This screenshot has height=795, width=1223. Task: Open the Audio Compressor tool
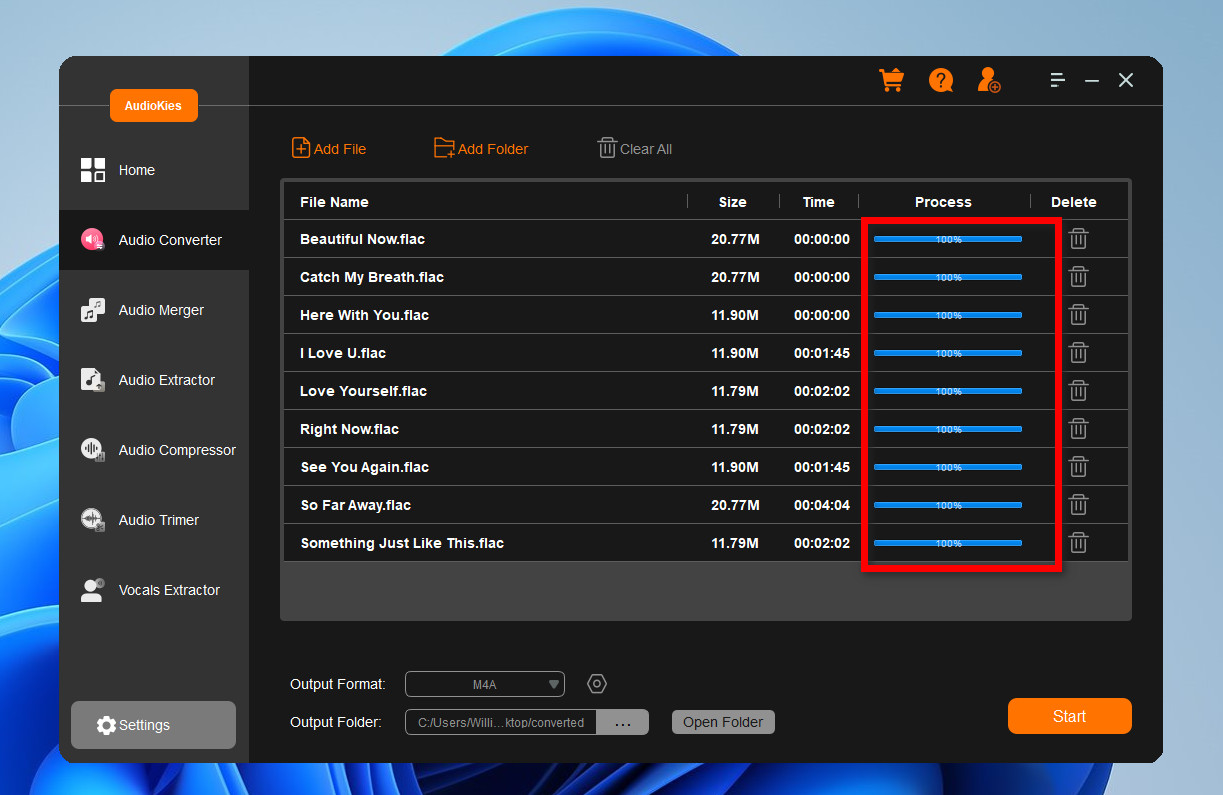pyautogui.click(x=154, y=450)
